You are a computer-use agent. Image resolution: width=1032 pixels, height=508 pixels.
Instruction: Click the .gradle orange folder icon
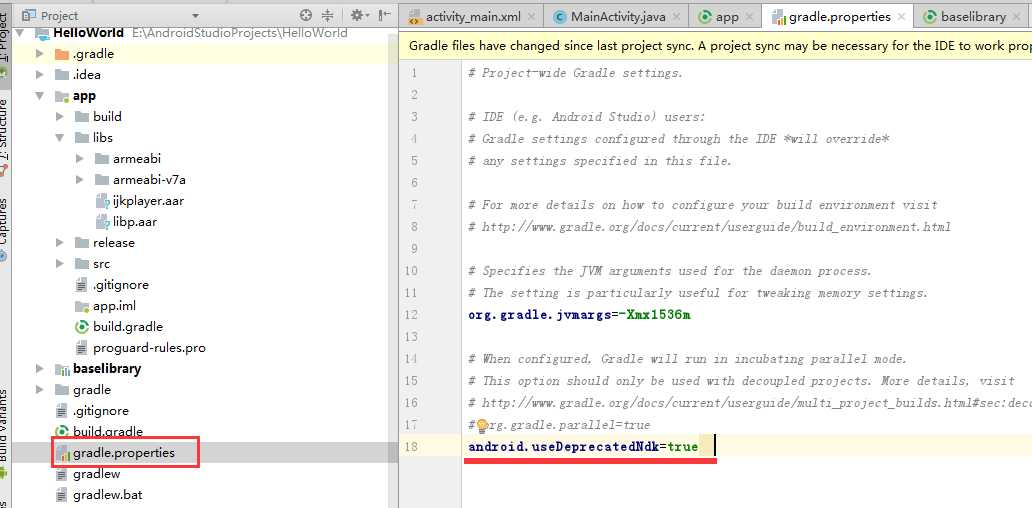tap(62, 54)
